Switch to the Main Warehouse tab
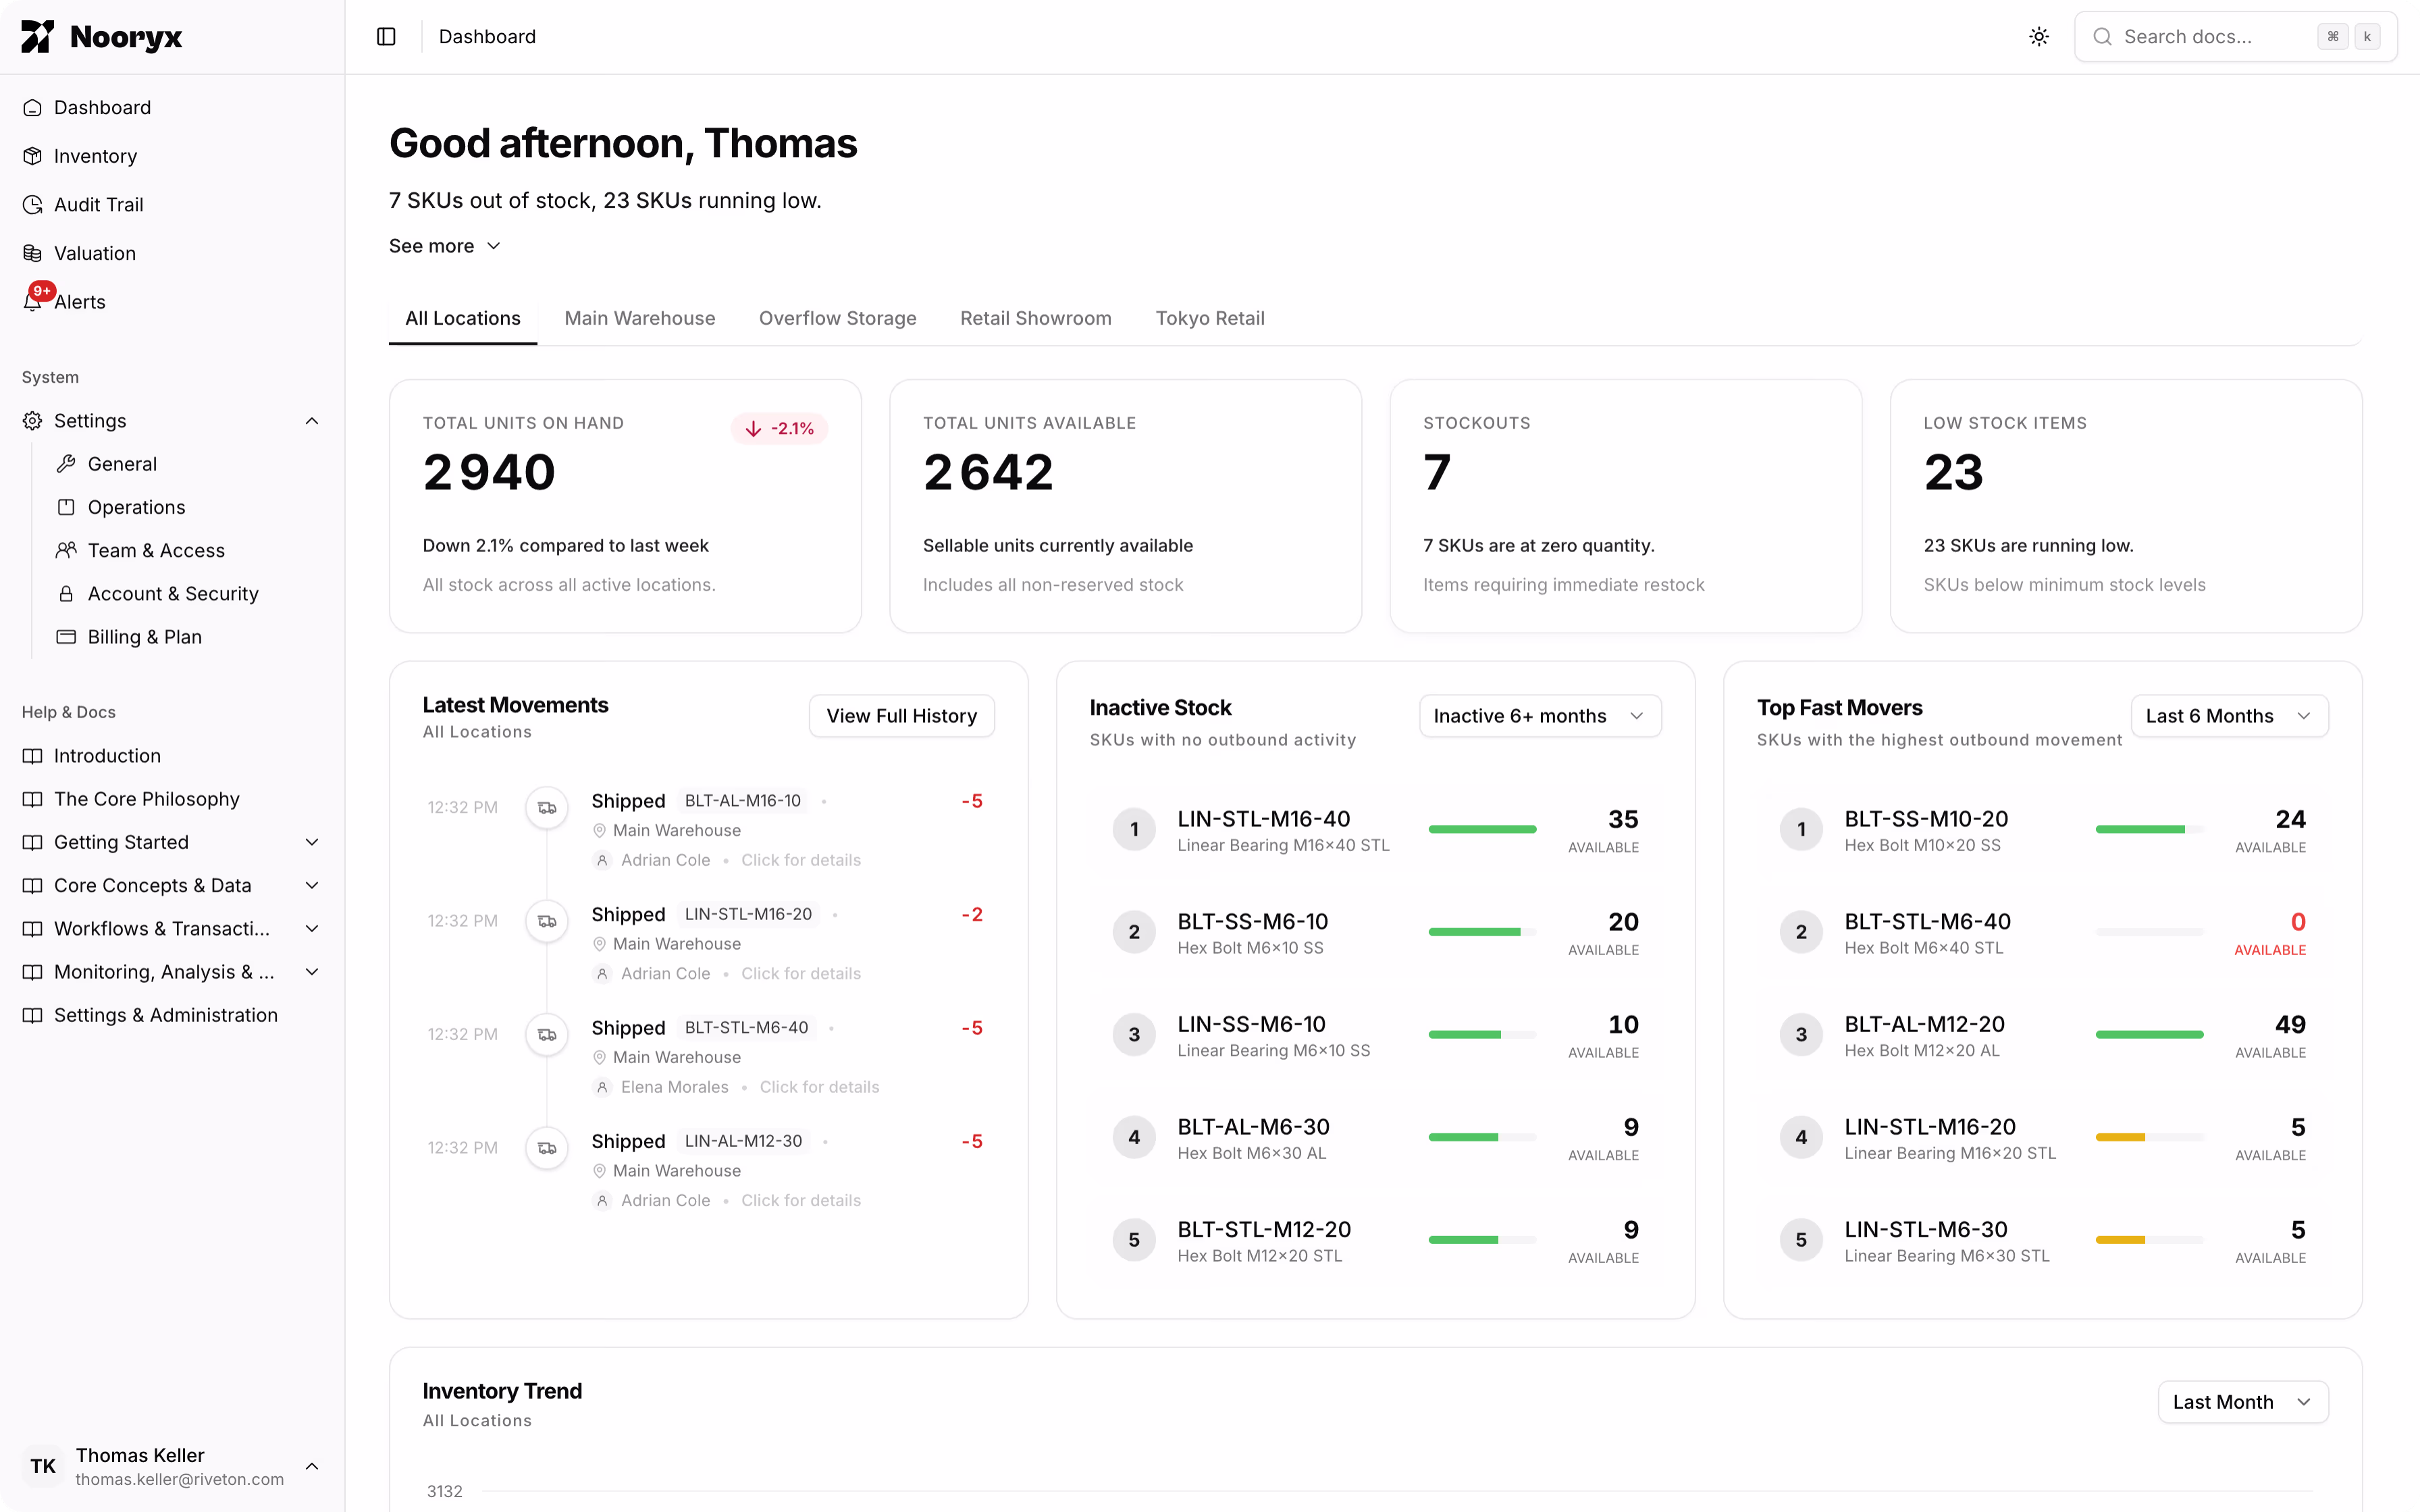 (x=640, y=318)
